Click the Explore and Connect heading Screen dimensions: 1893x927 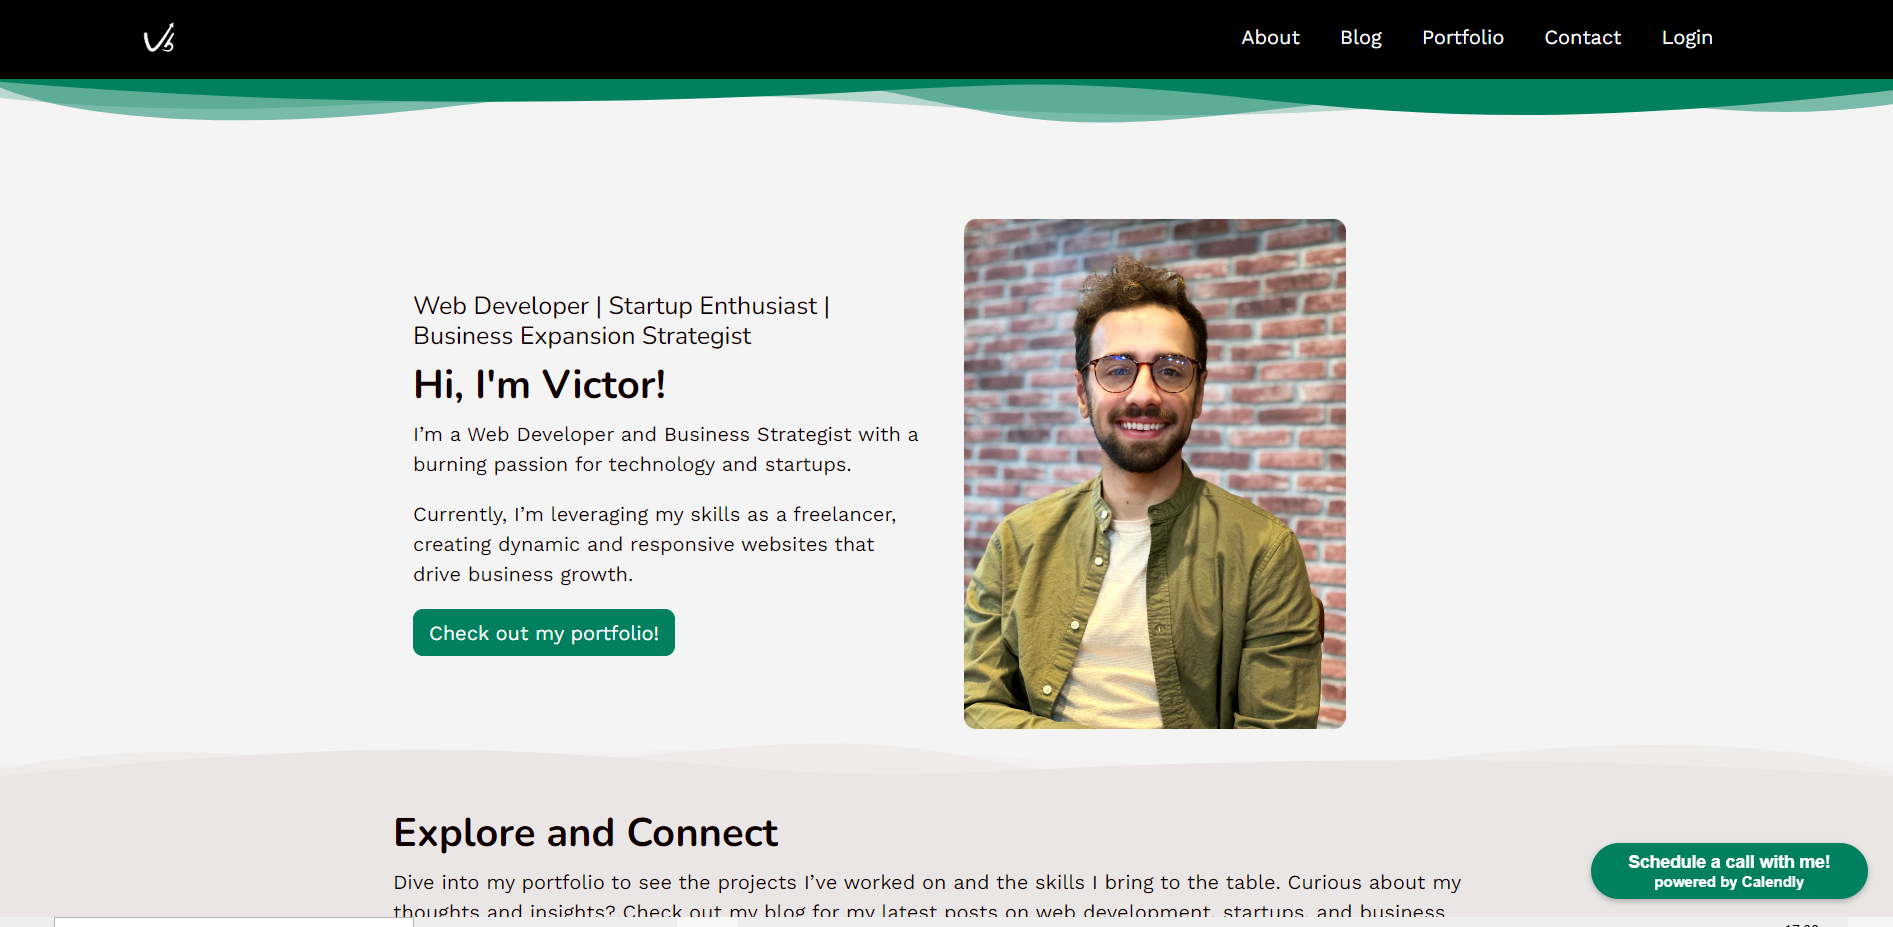[x=585, y=833]
